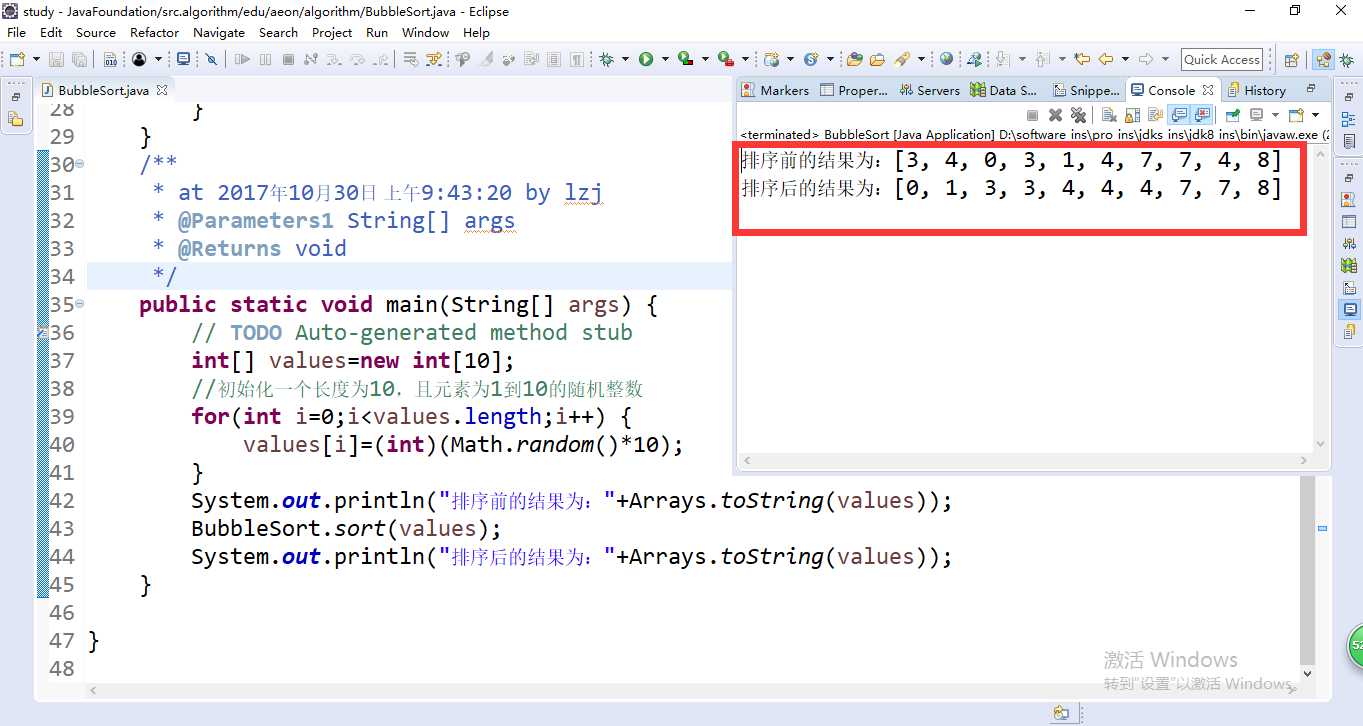Open the Run configurations dropdown arrow

[x=665, y=60]
